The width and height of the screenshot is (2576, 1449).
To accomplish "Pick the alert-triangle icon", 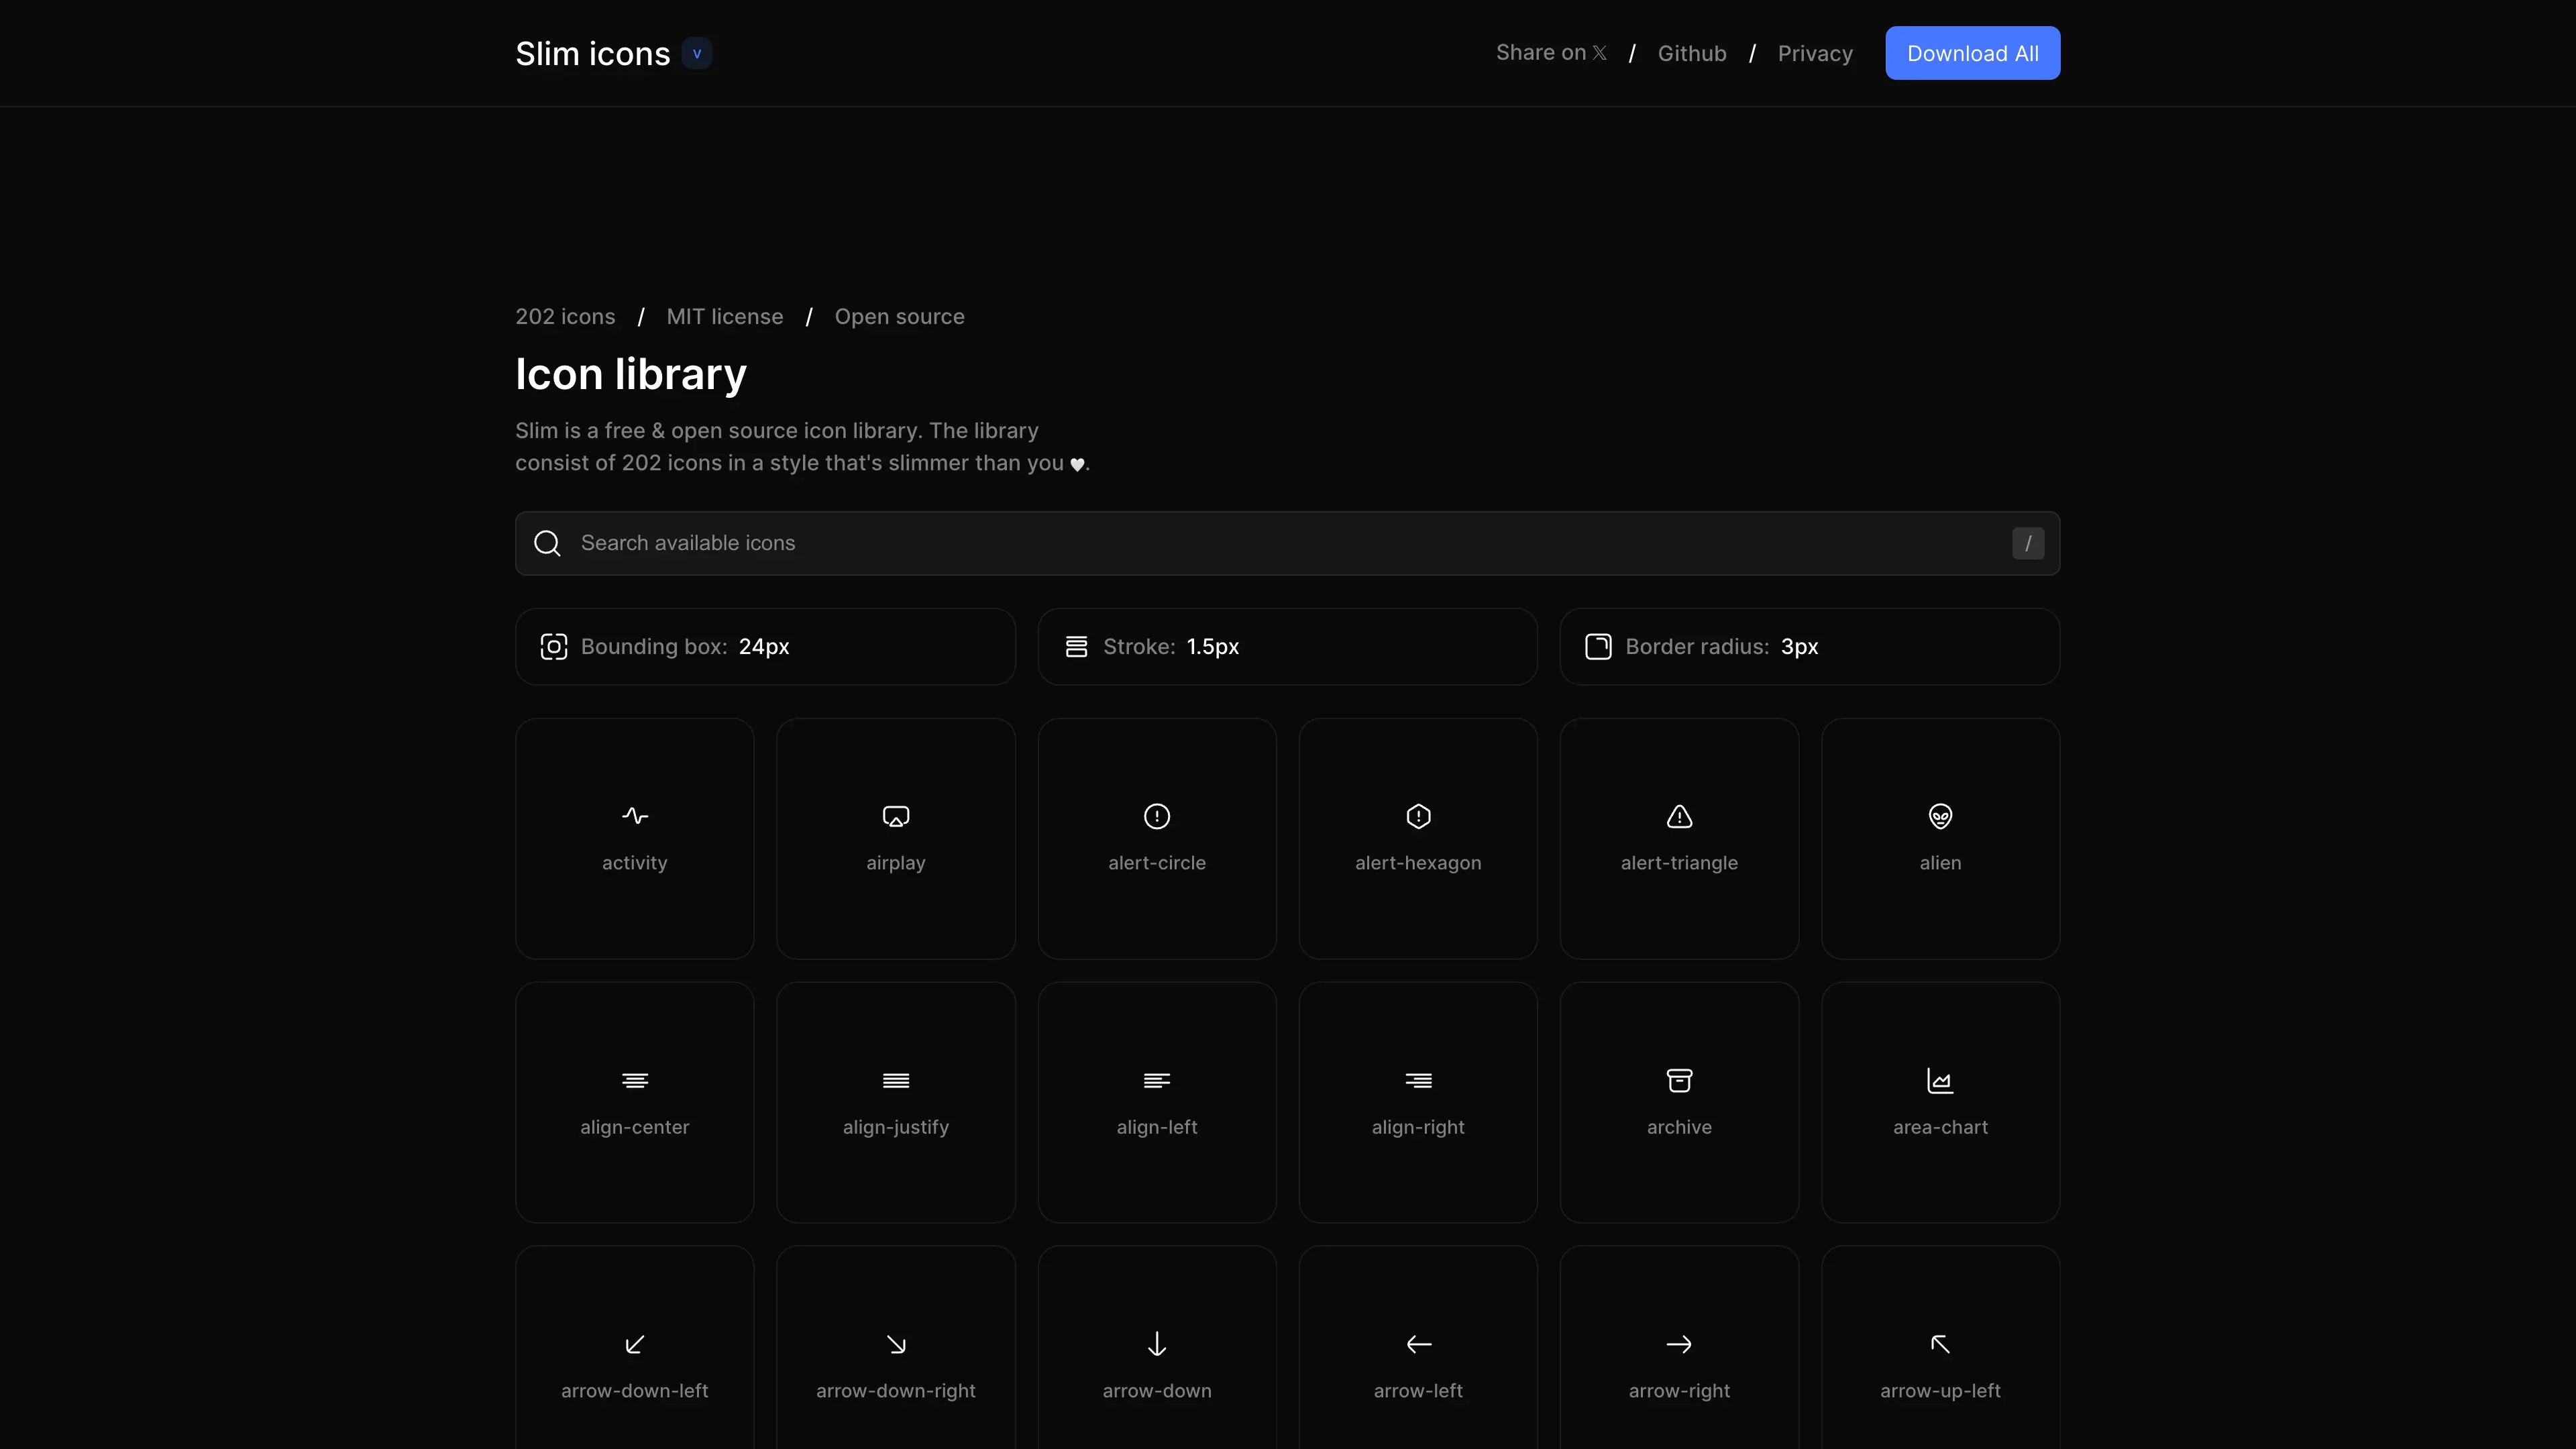I will (1679, 838).
